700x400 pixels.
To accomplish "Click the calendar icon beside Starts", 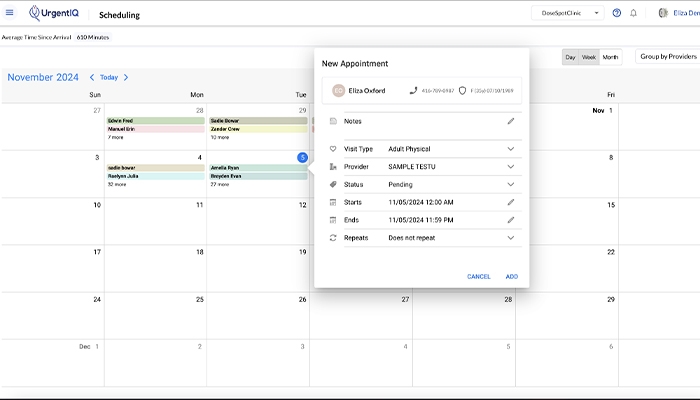I will coord(333,202).
